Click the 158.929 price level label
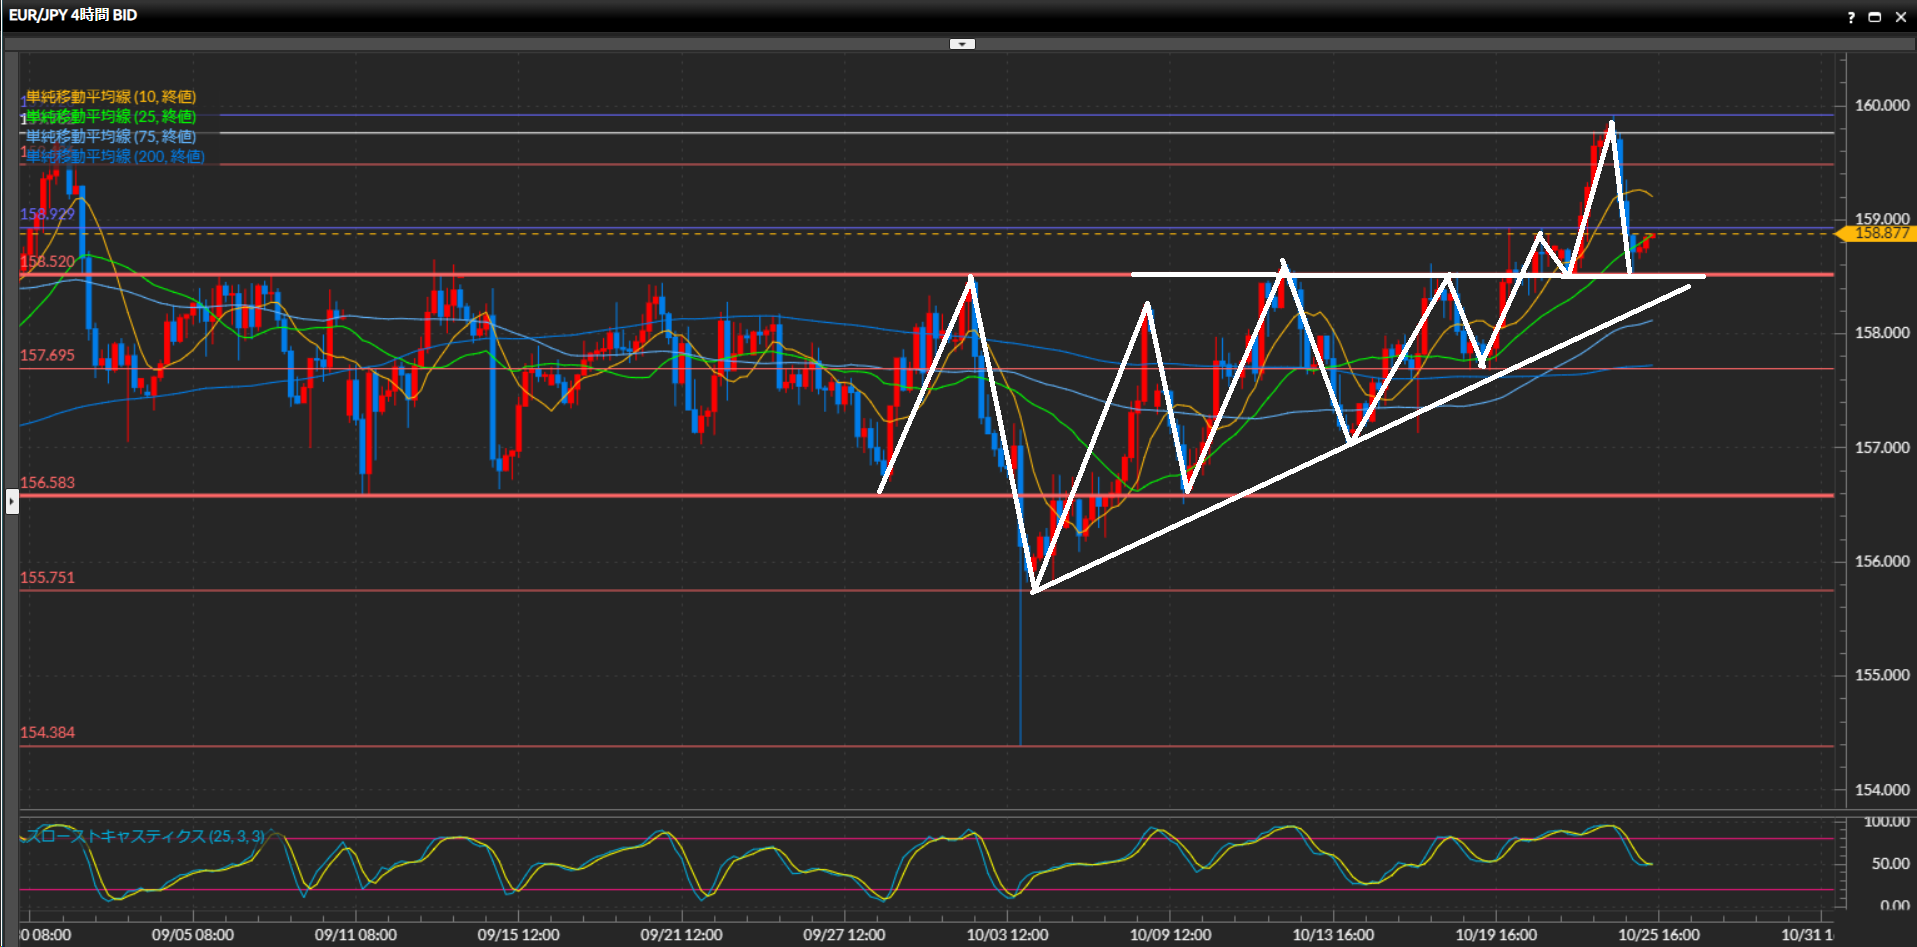 tap(48, 214)
